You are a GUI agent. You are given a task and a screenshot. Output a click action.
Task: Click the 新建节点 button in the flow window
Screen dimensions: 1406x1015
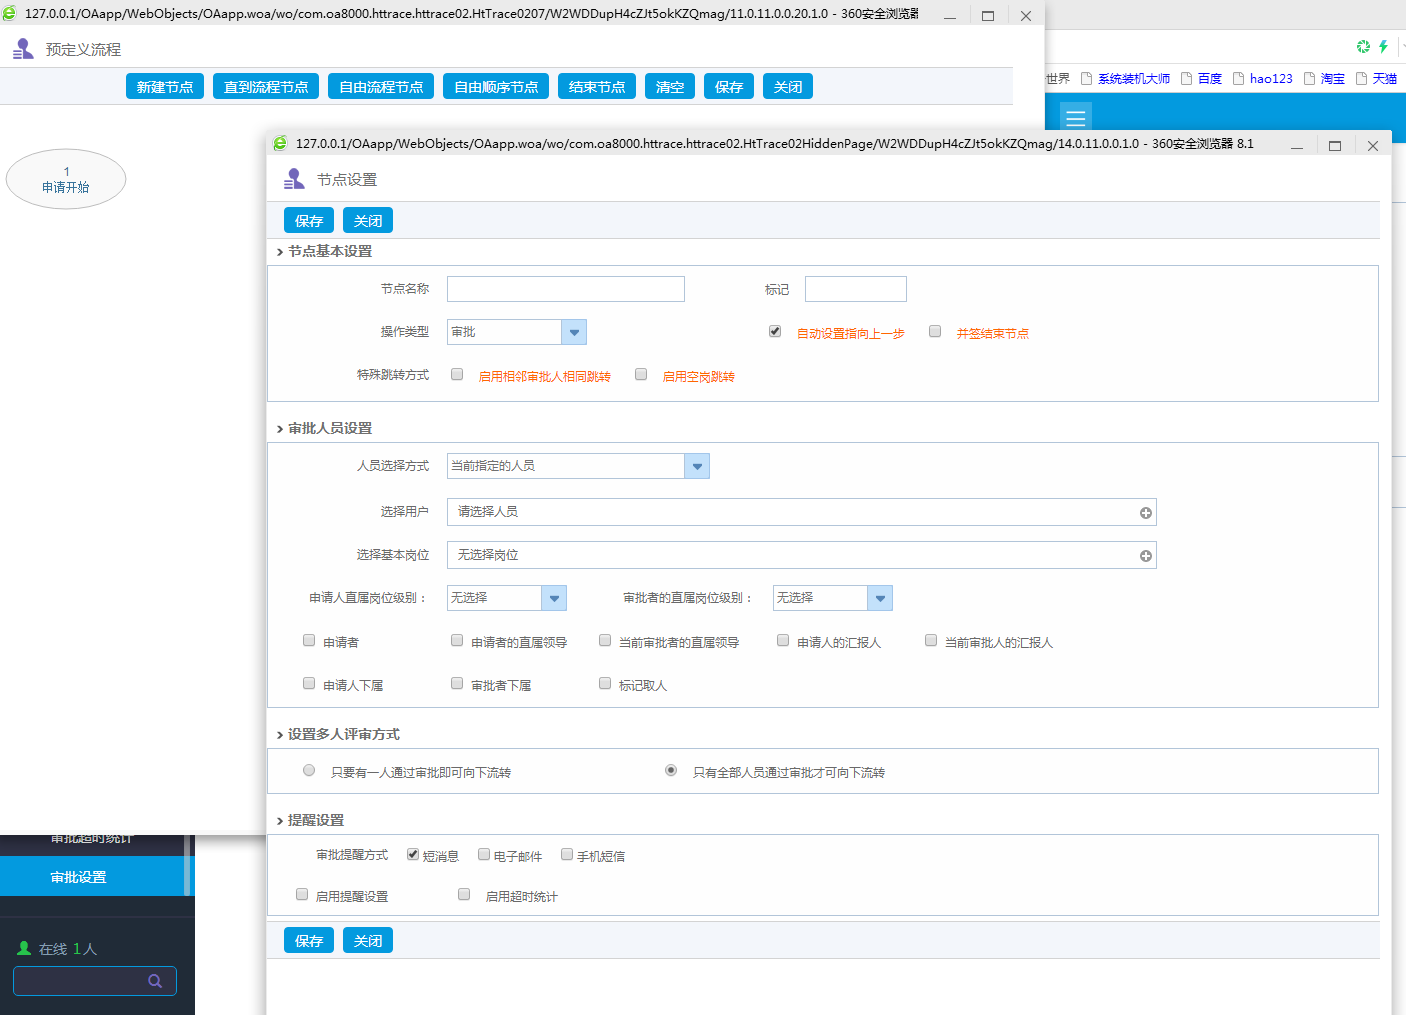click(x=165, y=87)
